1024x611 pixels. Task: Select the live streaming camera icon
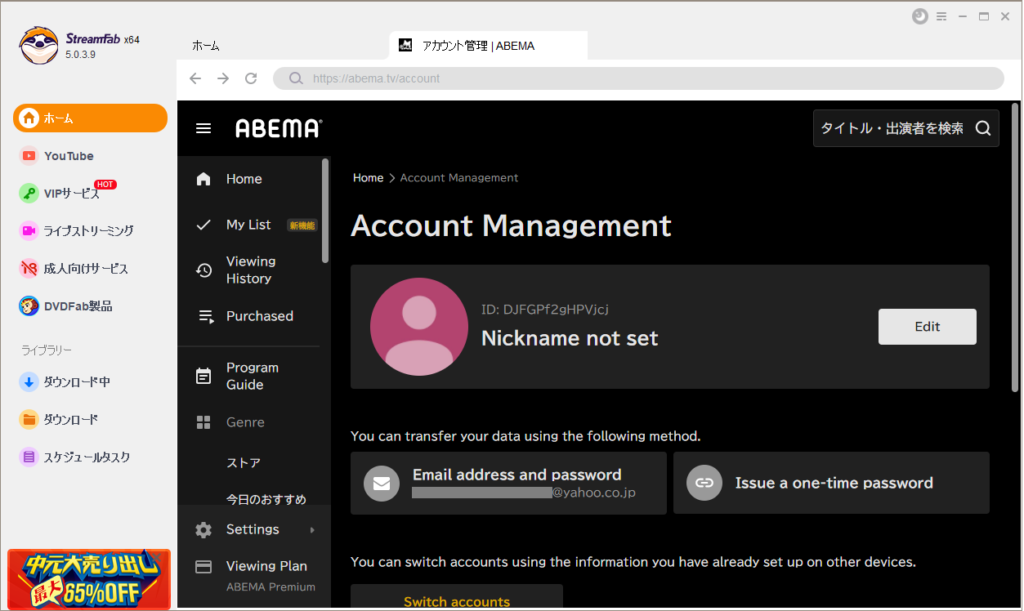(x=29, y=230)
